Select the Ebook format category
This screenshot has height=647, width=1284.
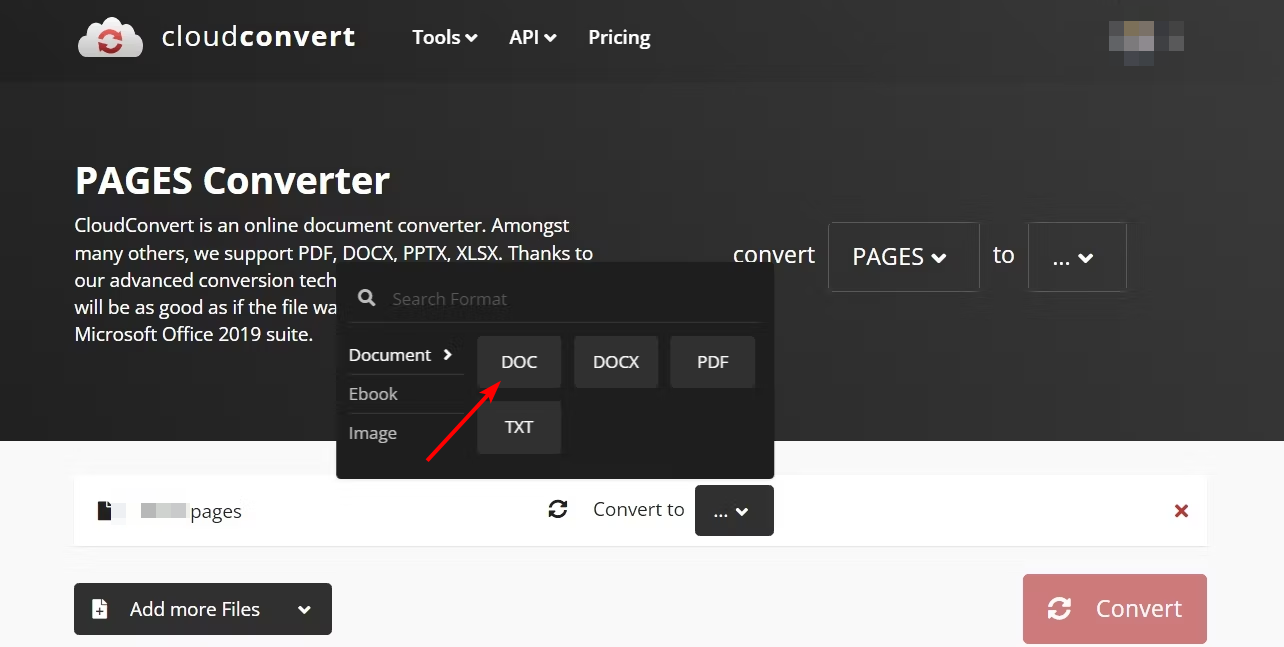(x=374, y=394)
